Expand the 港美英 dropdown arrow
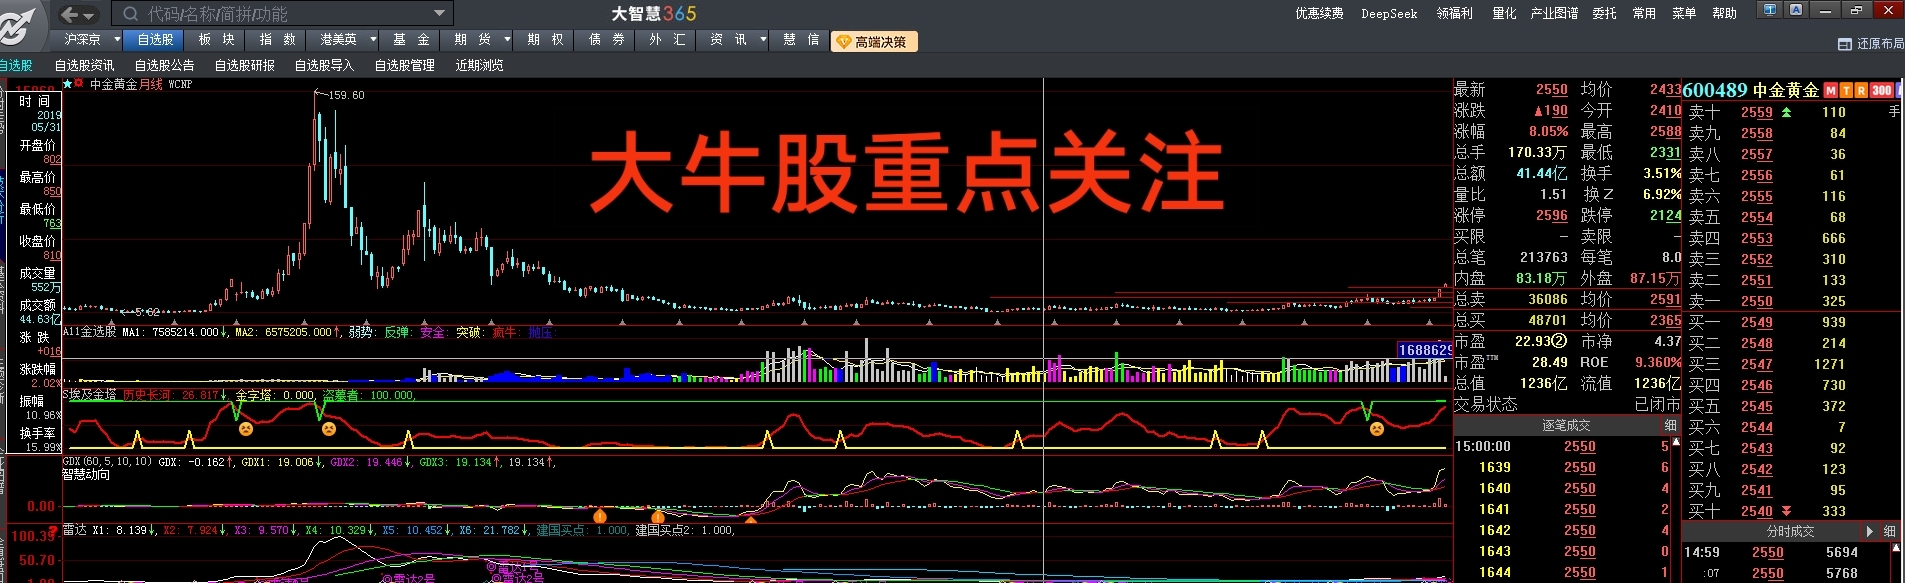Screen dimensions: 1905x583 click(x=373, y=40)
